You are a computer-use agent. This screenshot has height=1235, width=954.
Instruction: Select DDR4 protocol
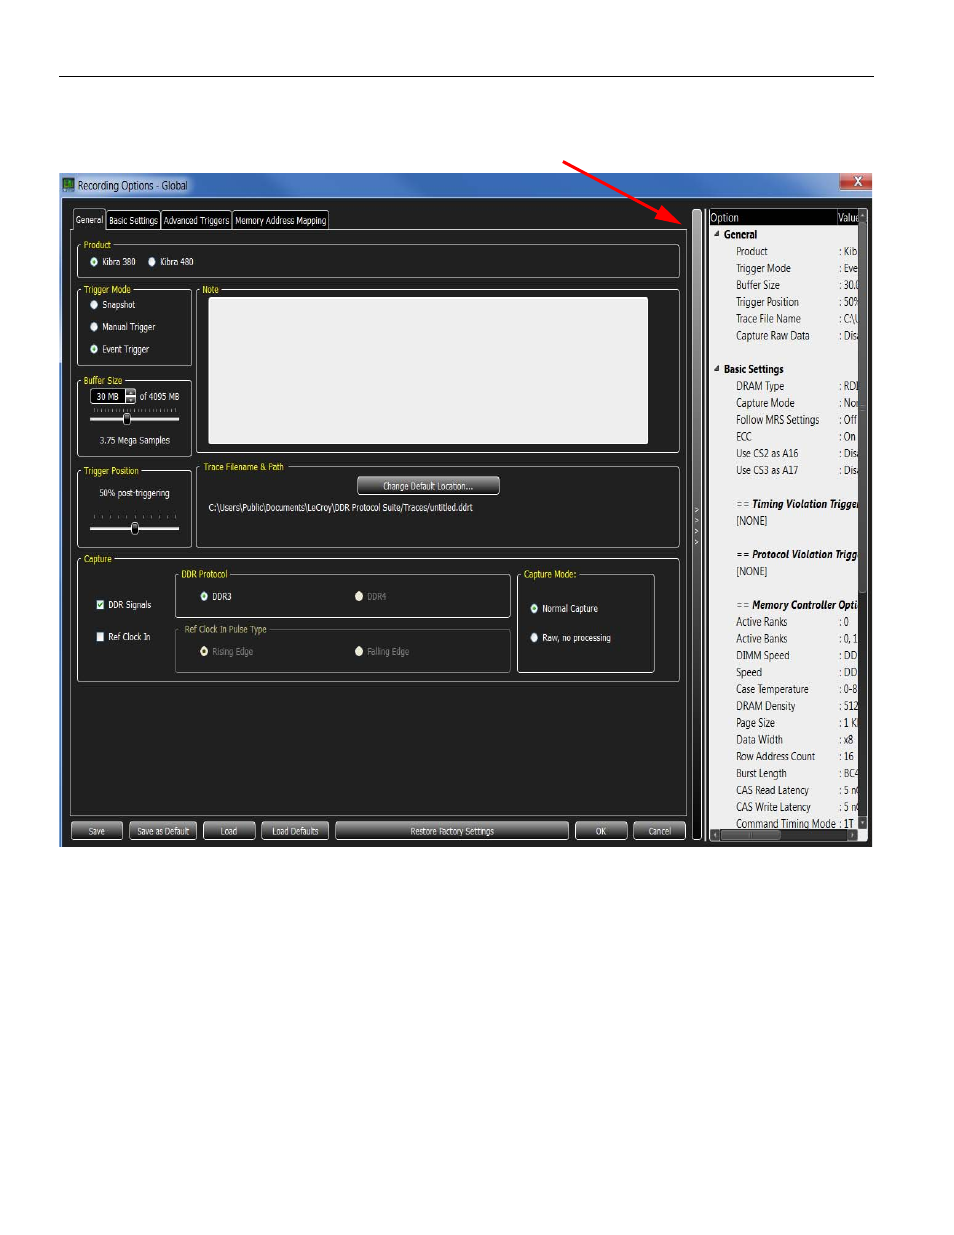pos(370,596)
